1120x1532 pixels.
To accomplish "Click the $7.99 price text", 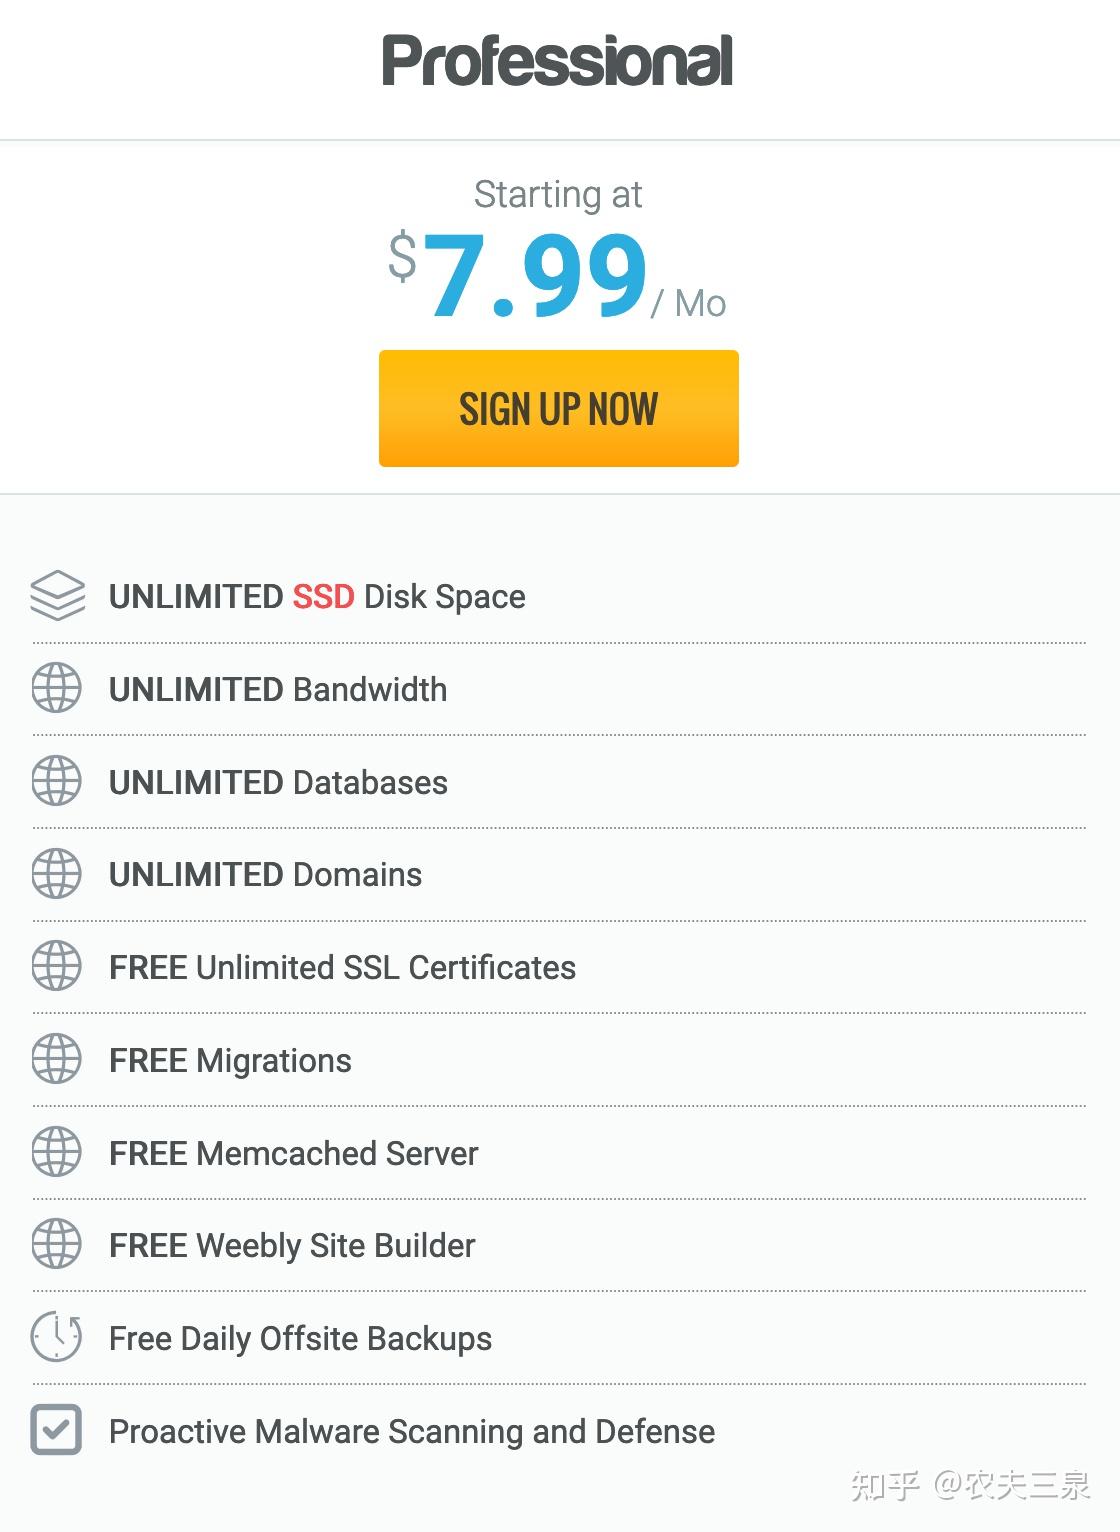I will point(518,274).
